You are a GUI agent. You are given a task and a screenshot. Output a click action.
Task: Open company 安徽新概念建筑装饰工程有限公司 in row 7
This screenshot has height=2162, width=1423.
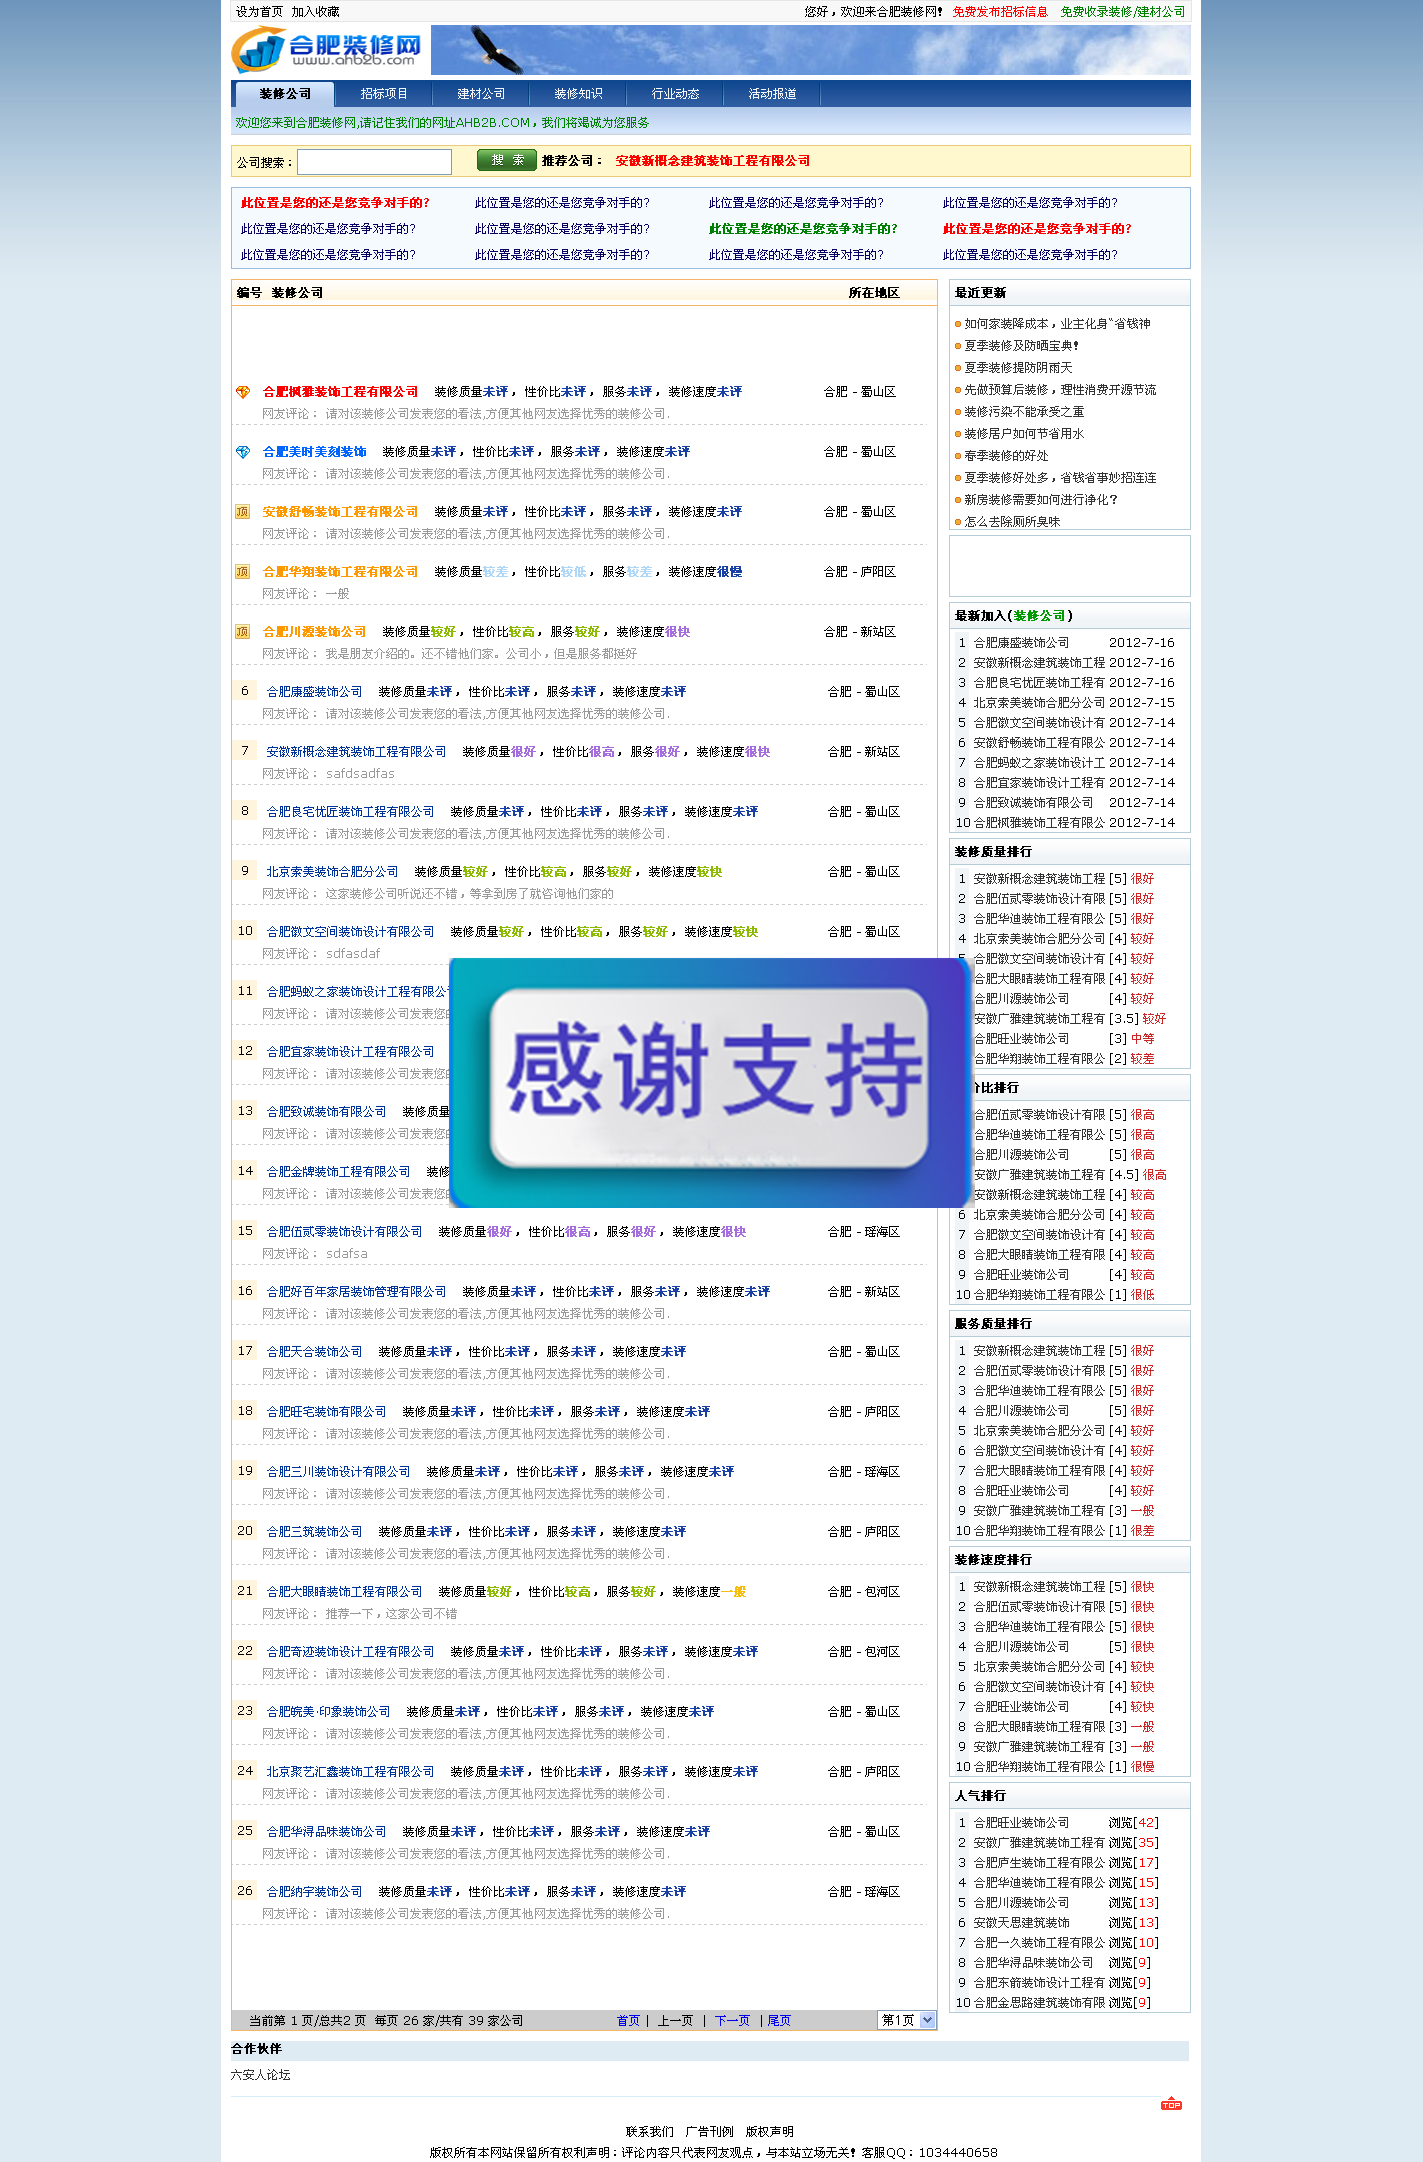pyautogui.click(x=356, y=752)
